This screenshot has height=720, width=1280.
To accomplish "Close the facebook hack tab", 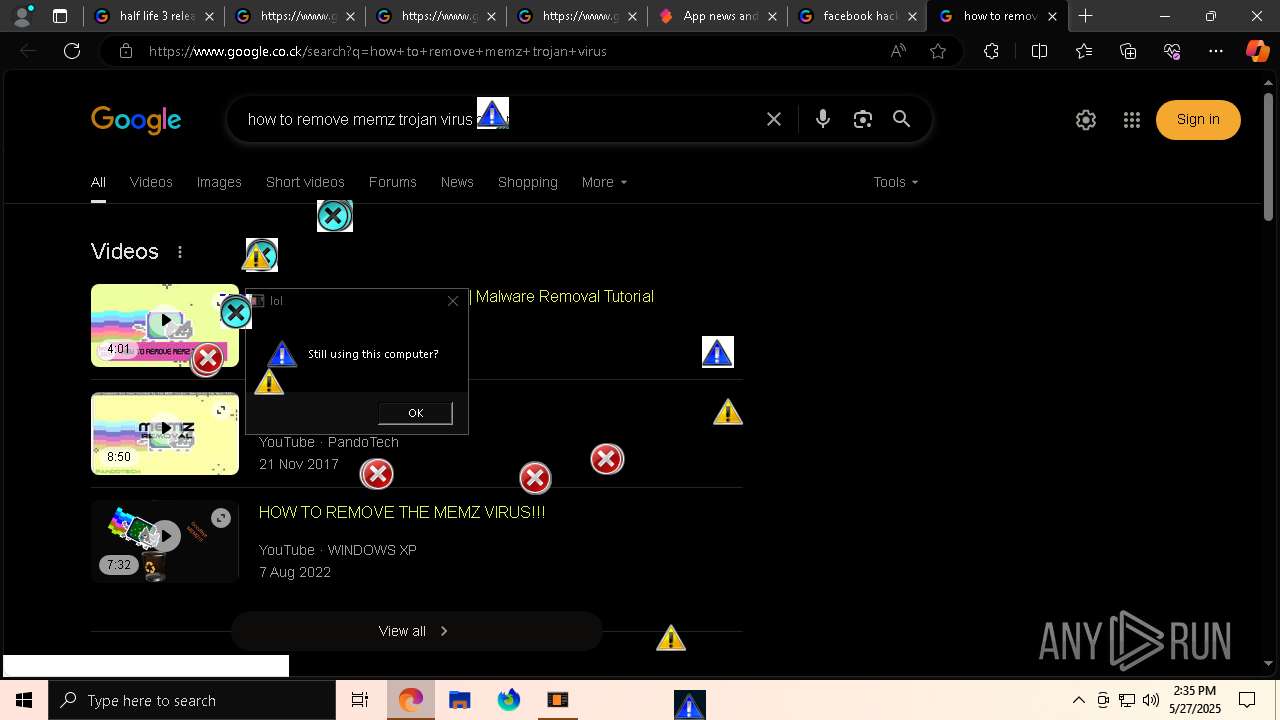I will pyautogui.click(x=912, y=16).
